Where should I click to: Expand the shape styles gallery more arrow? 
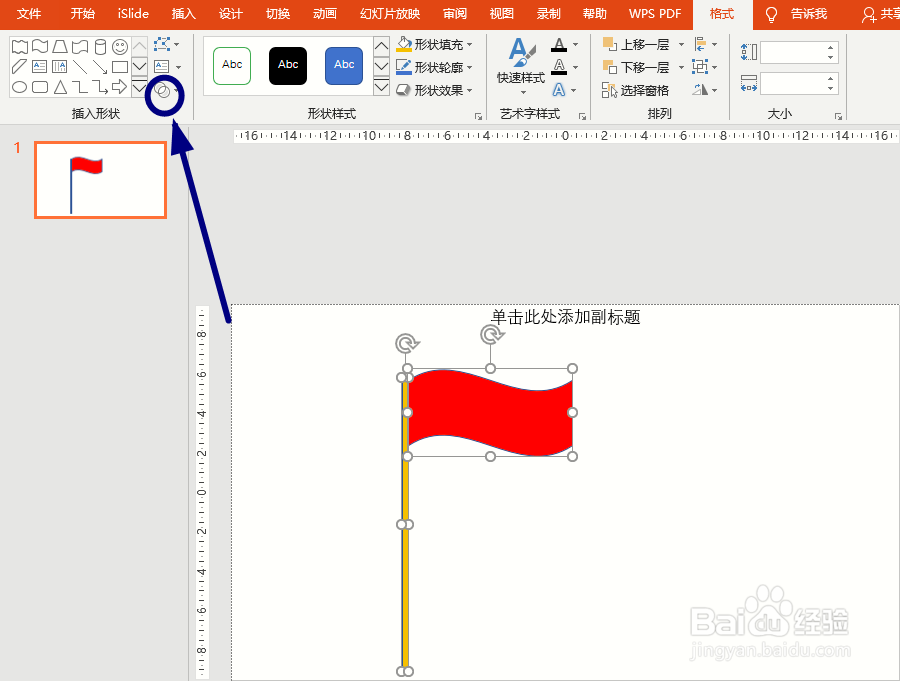[381, 87]
